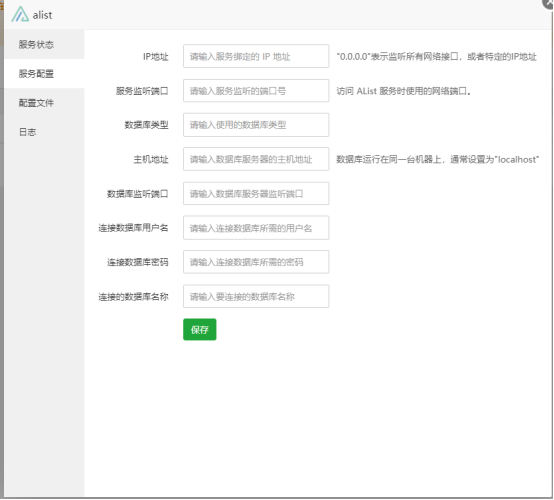Click the 数据库类型 input field
Viewport: 554px width, 500px height.
[x=256, y=125]
